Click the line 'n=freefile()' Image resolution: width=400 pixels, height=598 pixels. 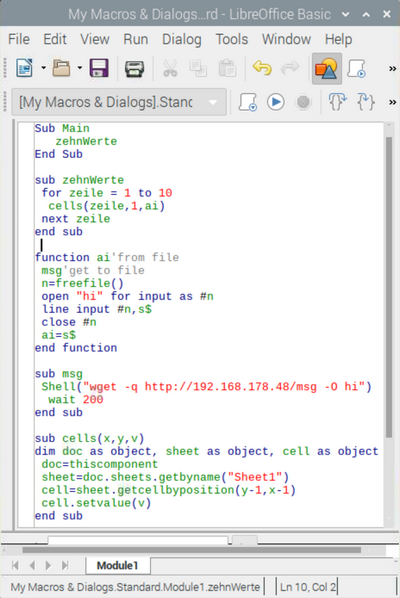pyautogui.click(x=82, y=283)
